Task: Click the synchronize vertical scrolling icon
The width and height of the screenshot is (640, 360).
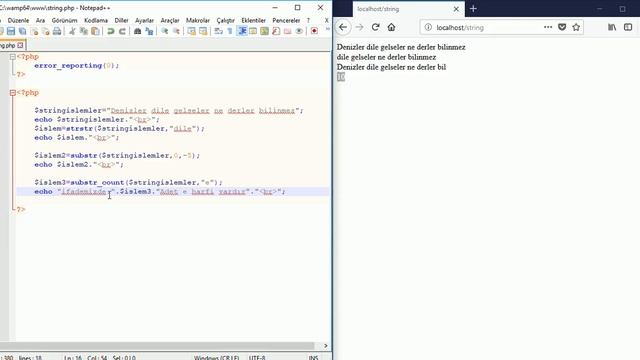Action: [191, 31]
